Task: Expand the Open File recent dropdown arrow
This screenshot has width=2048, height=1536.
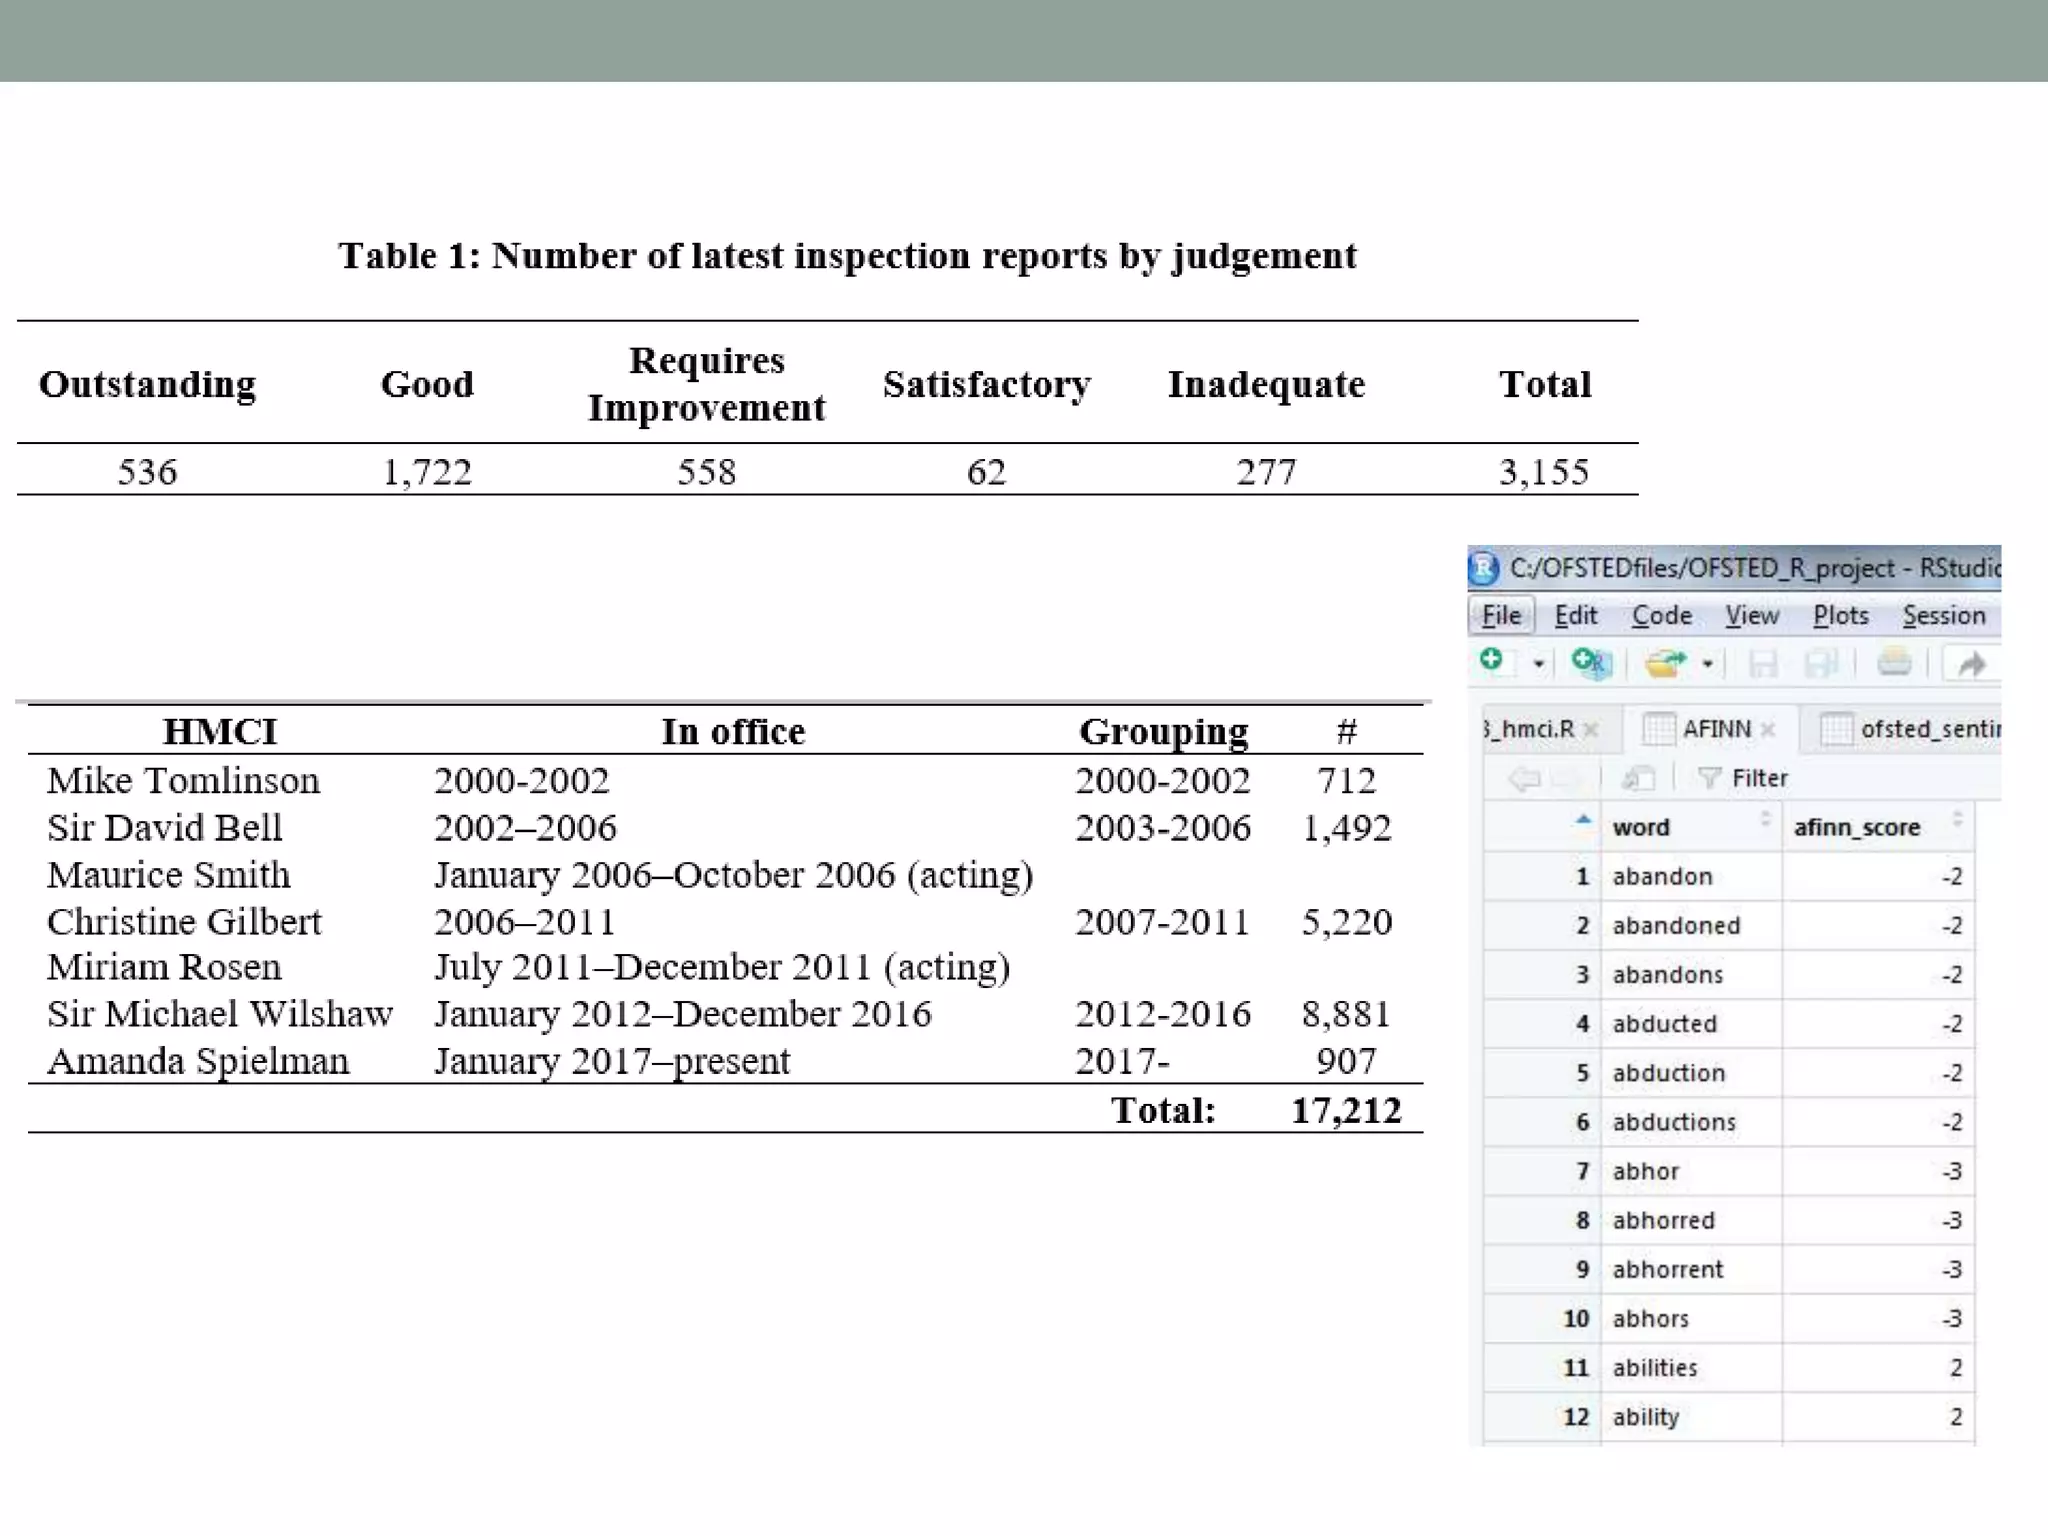Action: [1708, 664]
